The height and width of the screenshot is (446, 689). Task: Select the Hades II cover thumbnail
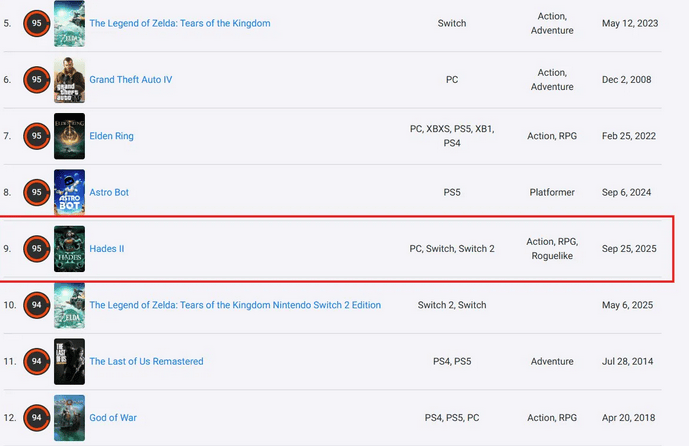pyautogui.click(x=69, y=248)
